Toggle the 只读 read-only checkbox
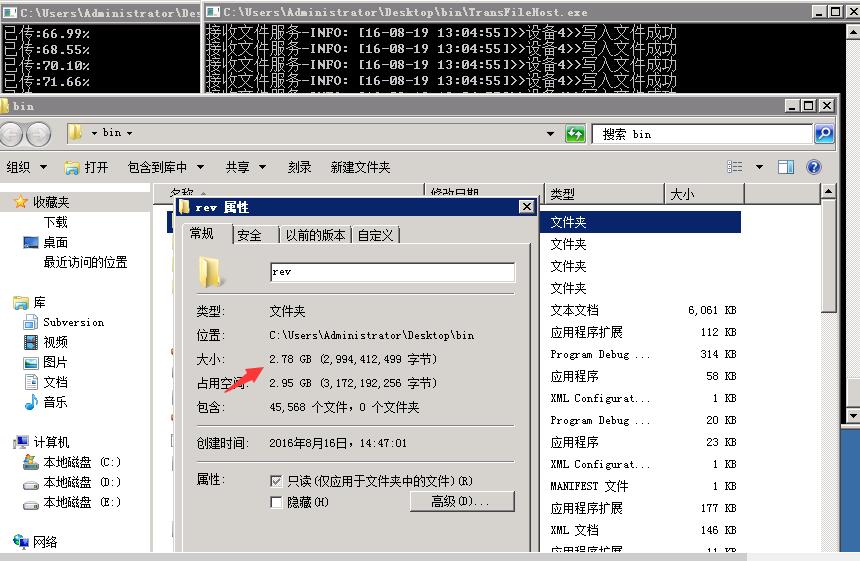Image resolution: width=860 pixels, height=561 pixels. click(x=276, y=481)
